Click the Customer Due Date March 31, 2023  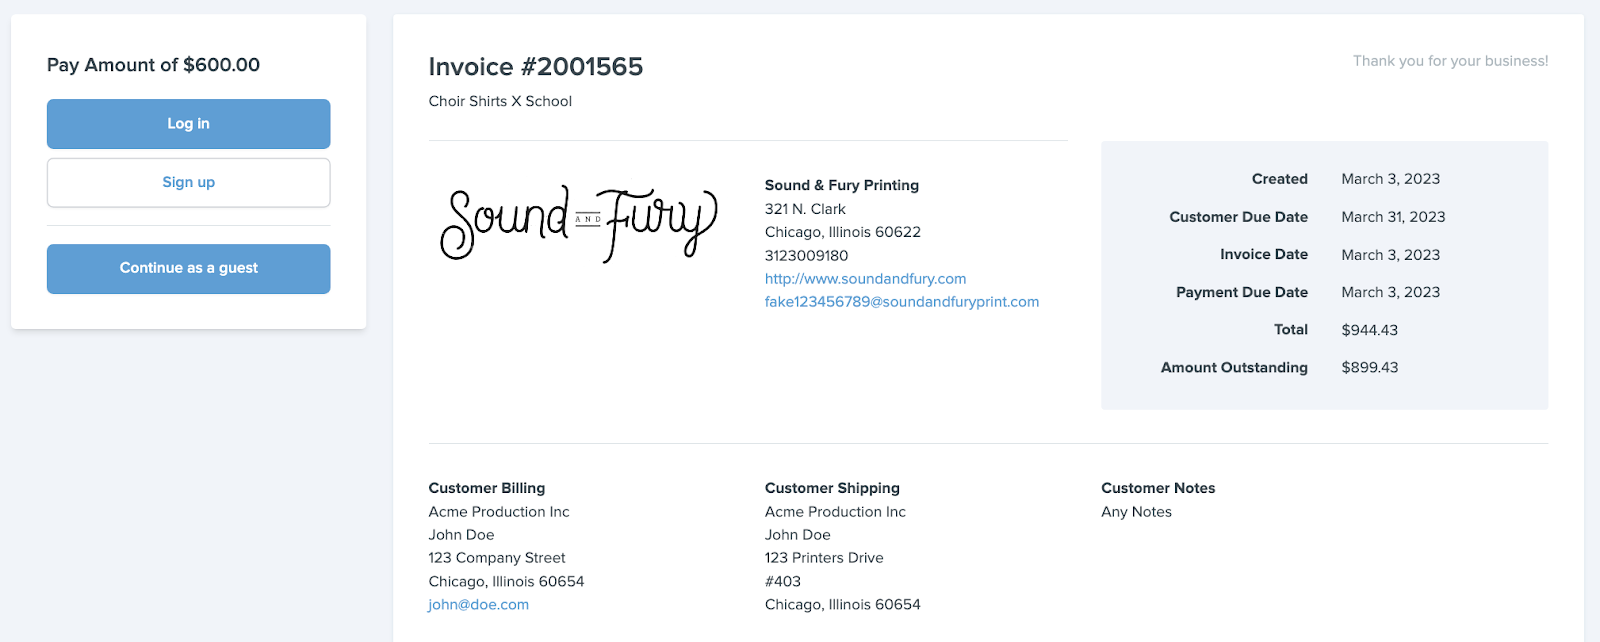pos(1392,217)
